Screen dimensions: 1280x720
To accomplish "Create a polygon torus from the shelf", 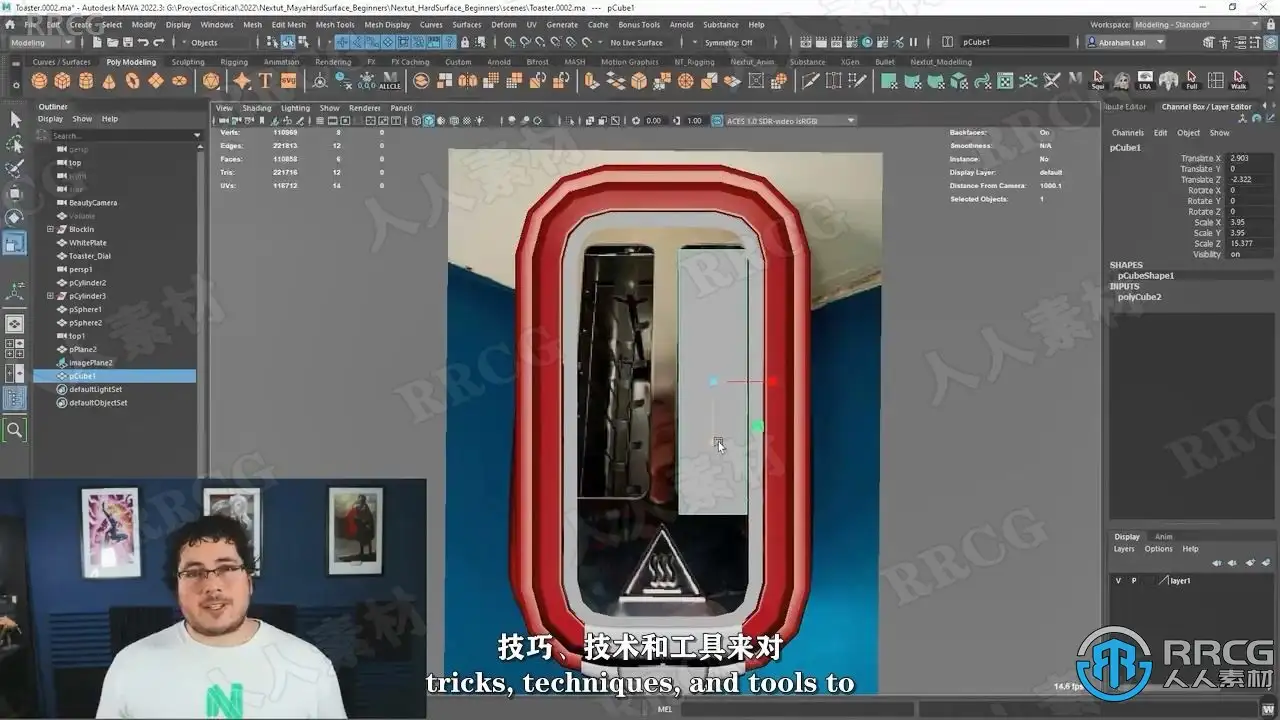I will [x=133, y=81].
